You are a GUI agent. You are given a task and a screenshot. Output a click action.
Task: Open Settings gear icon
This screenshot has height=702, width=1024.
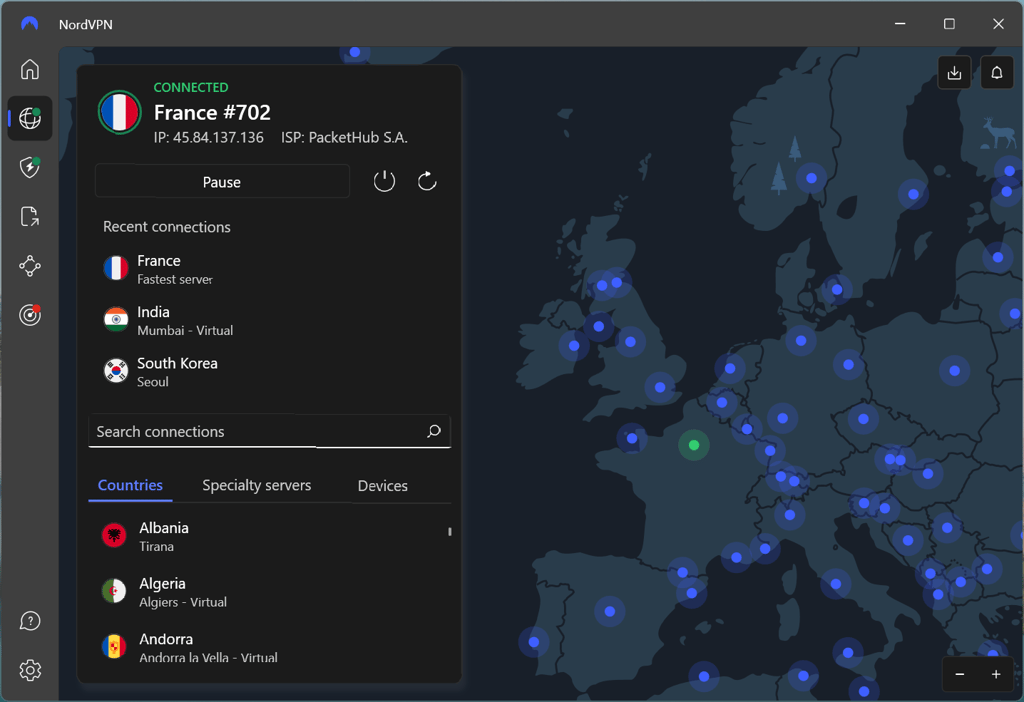tap(30, 671)
